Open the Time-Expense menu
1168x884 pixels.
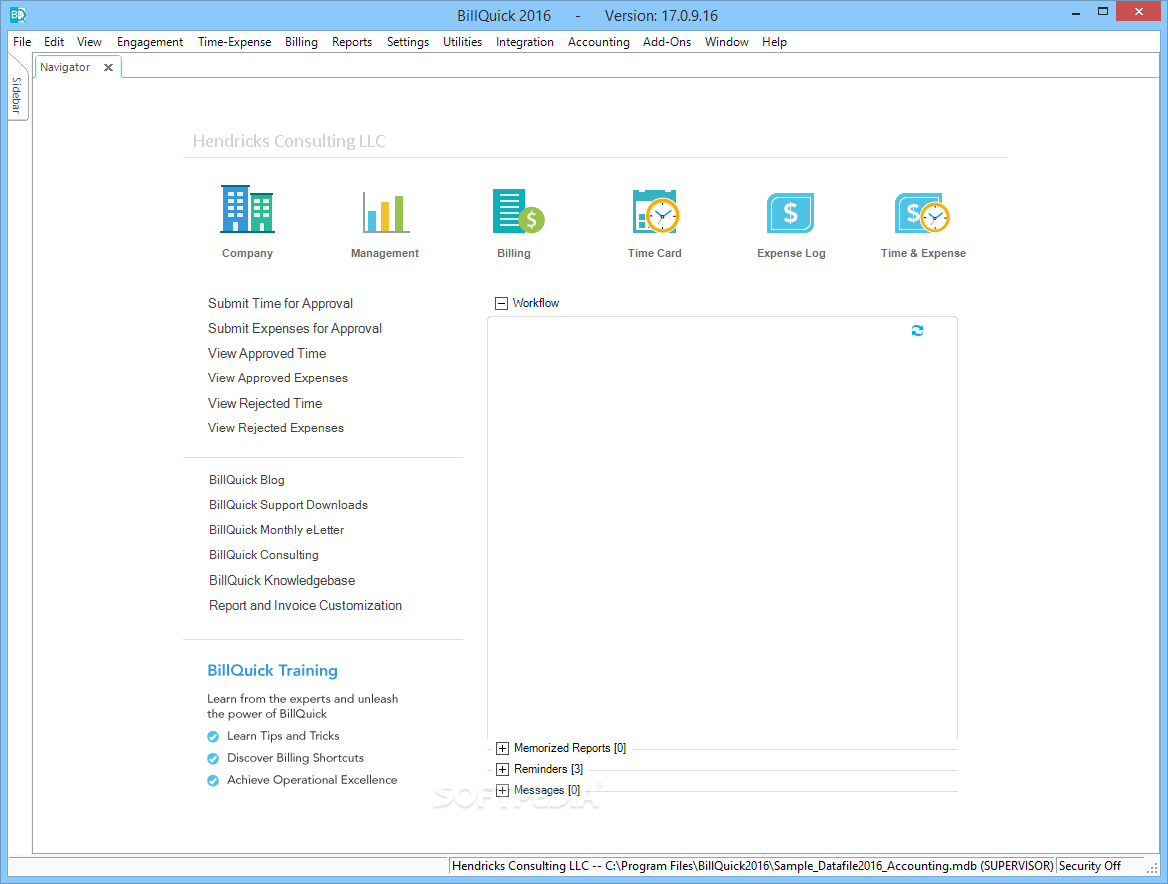click(234, 42)
